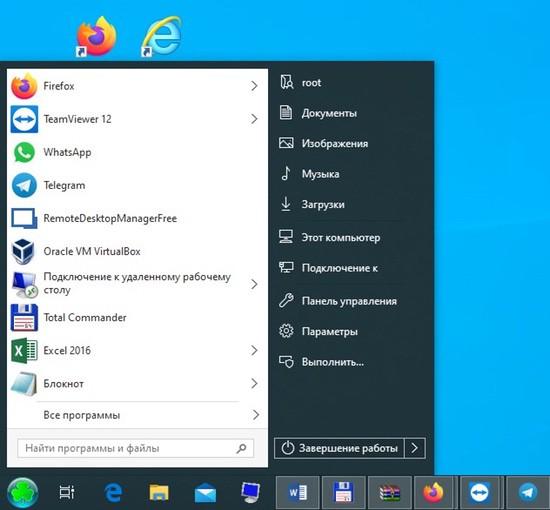550x510 pixels.
Task: Launch Total Commander from the Start menu
Action: 137,317
